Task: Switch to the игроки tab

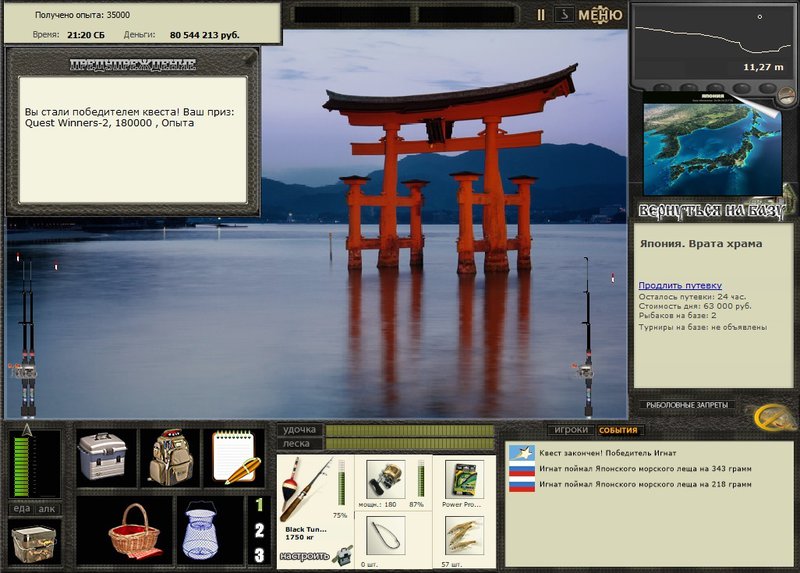Action: 570,430
